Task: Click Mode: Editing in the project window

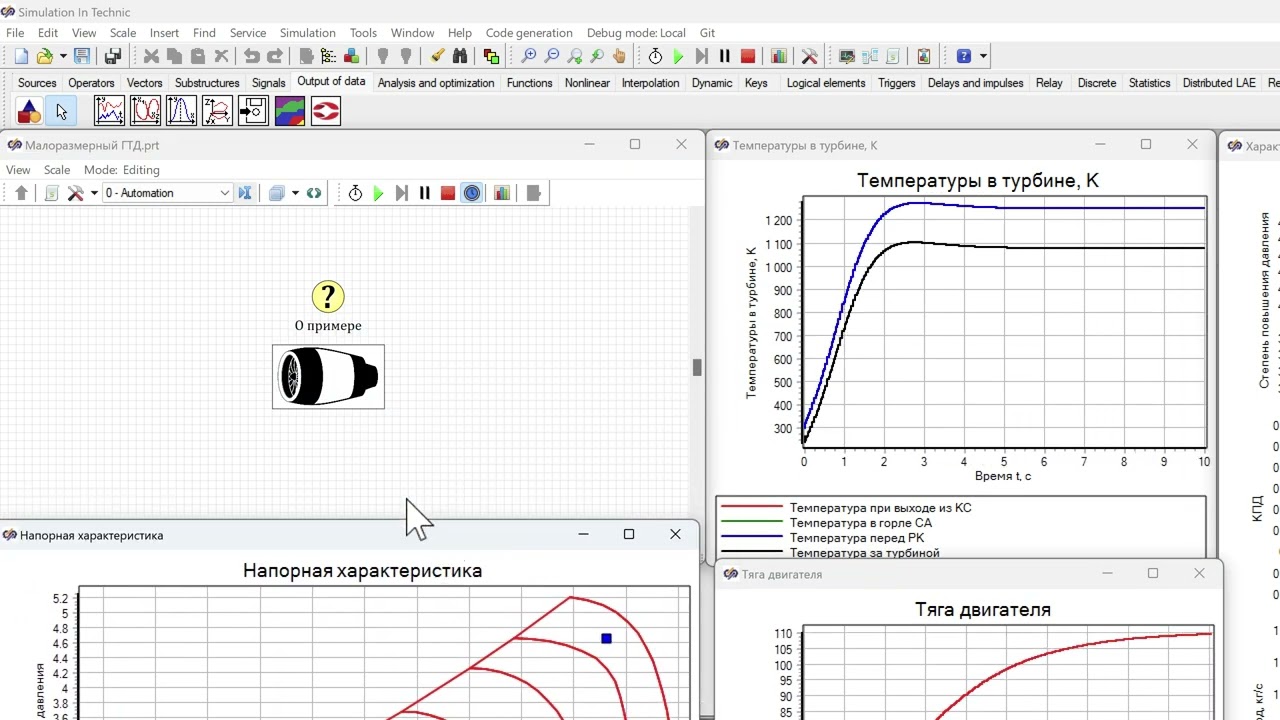Action: point(122,170)
